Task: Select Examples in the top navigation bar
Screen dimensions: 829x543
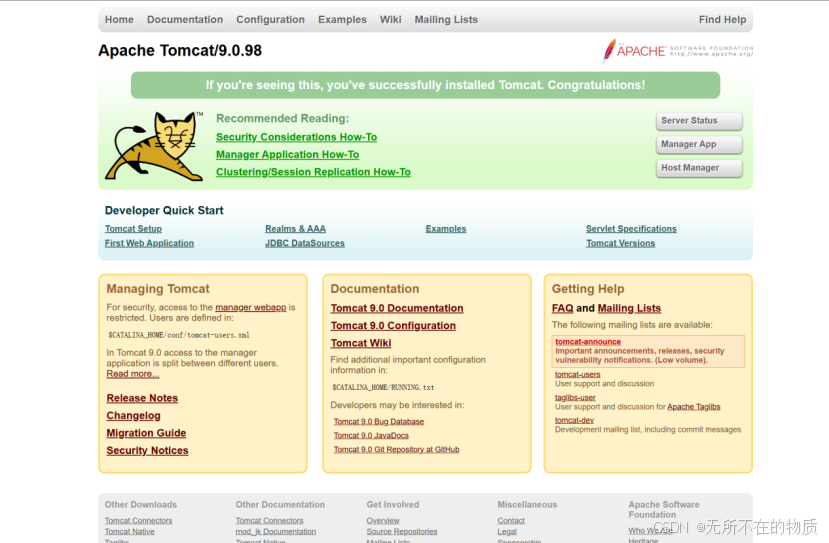Action: coord(342,20)
